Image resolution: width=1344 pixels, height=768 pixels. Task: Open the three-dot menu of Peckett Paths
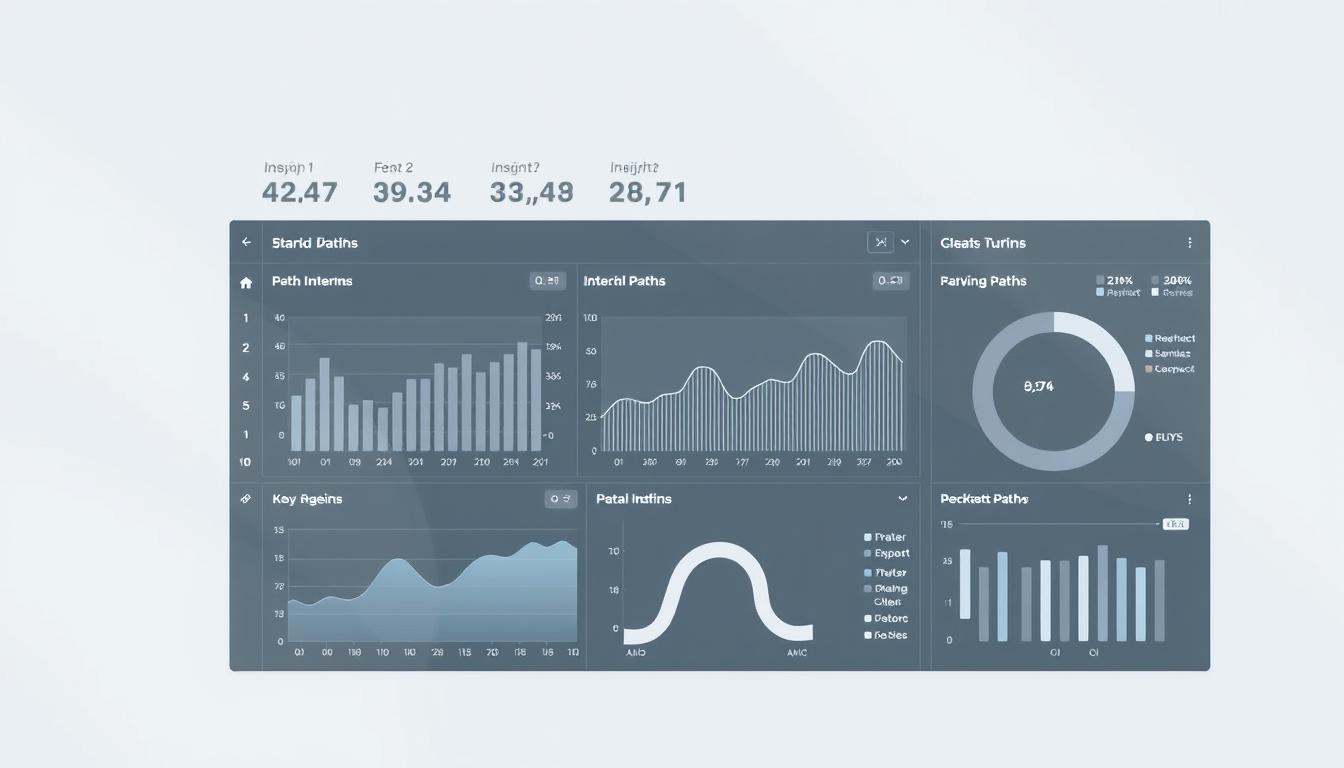click(1189, 498)
